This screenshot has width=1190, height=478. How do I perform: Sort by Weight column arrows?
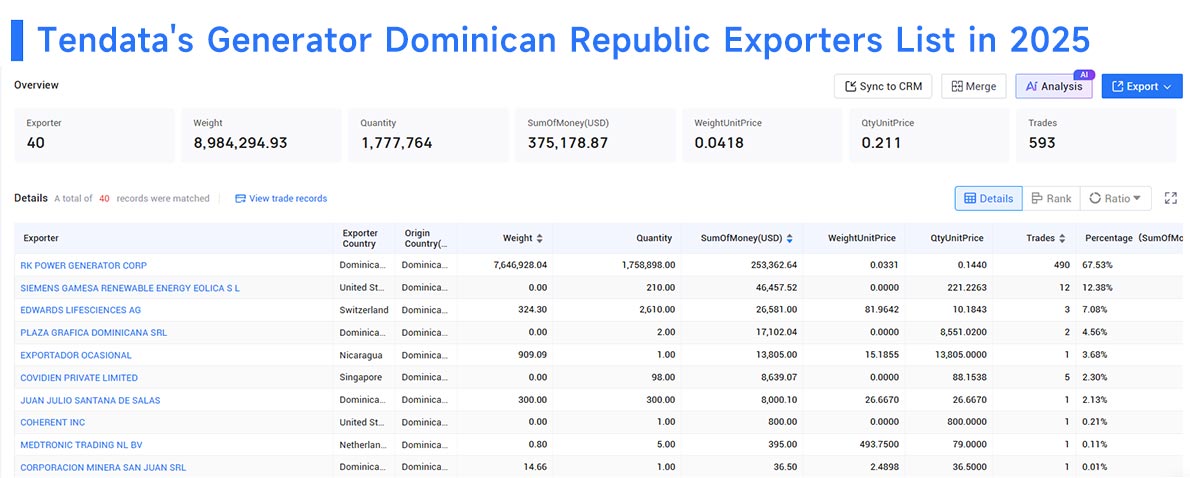coord(540,238)
